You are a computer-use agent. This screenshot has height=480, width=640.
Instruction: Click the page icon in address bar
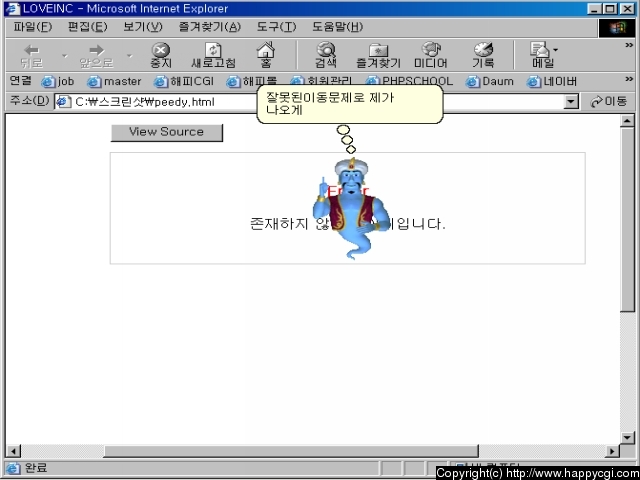(x=63, y=102)
